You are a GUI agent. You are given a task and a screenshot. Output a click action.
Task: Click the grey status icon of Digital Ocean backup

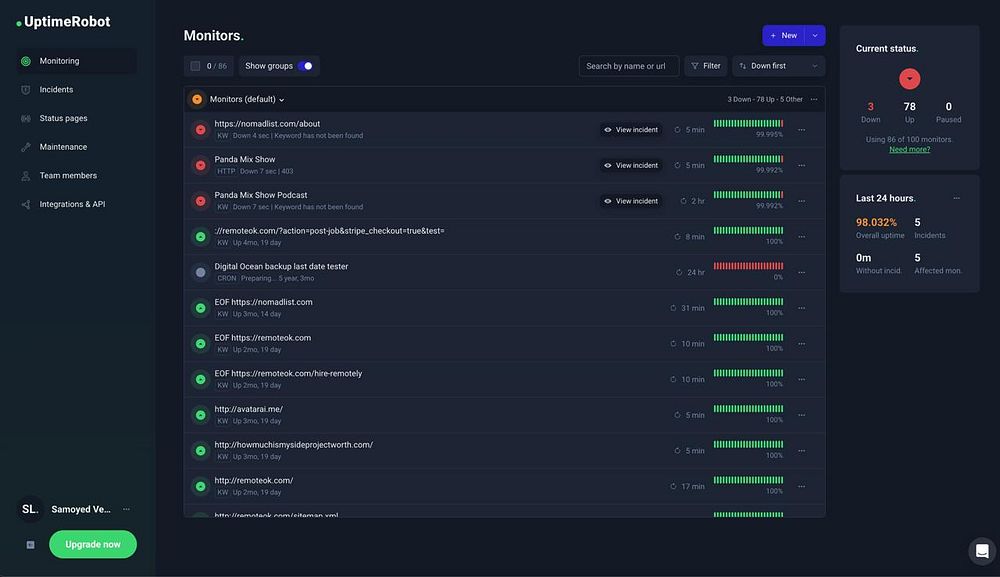point(200,273)
